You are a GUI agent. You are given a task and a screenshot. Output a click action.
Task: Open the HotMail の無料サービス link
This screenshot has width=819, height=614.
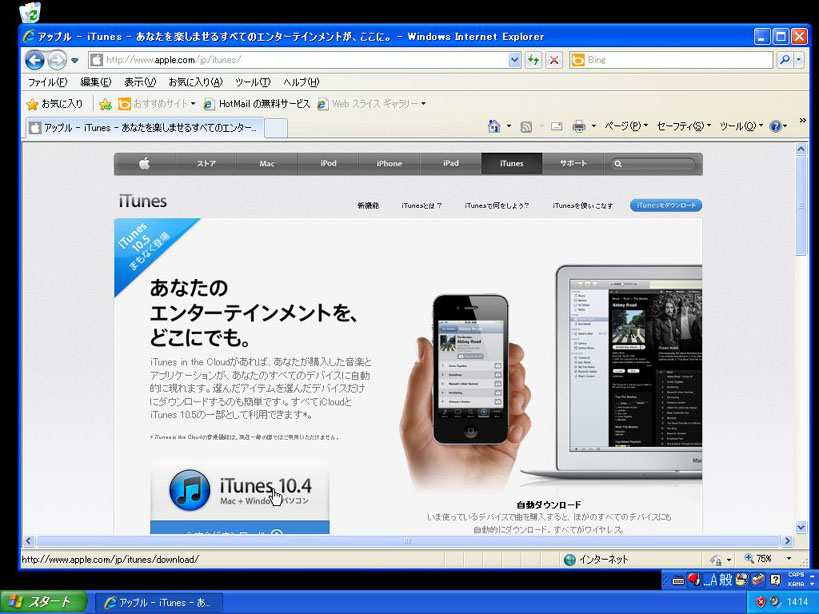click(256, 104)
